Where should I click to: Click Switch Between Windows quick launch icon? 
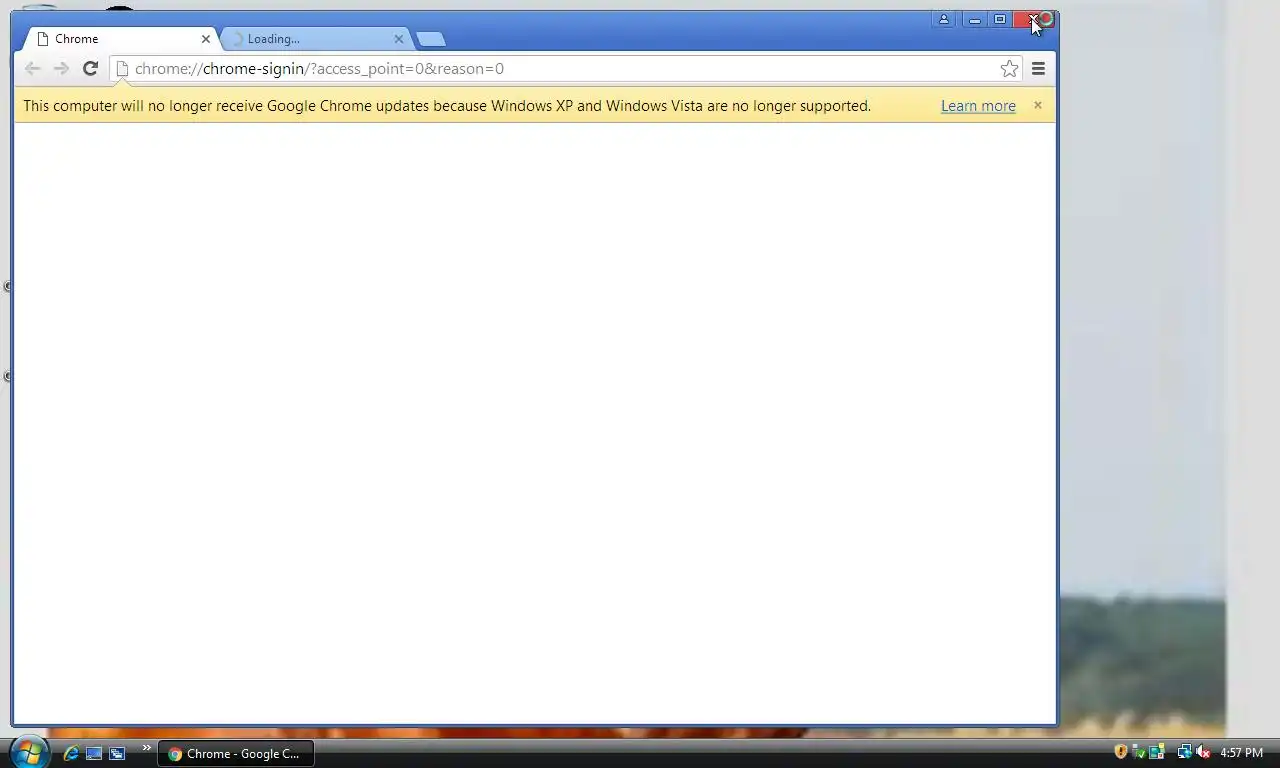pyautogui.click(x=117, y=753)
